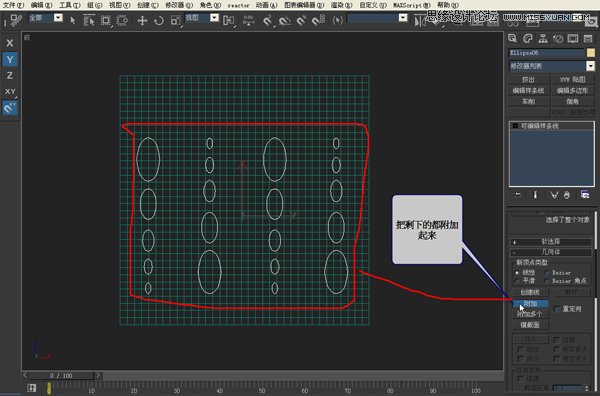Open the Modify command panel tab
Screen dimensions: 600x396
(528, 38)
